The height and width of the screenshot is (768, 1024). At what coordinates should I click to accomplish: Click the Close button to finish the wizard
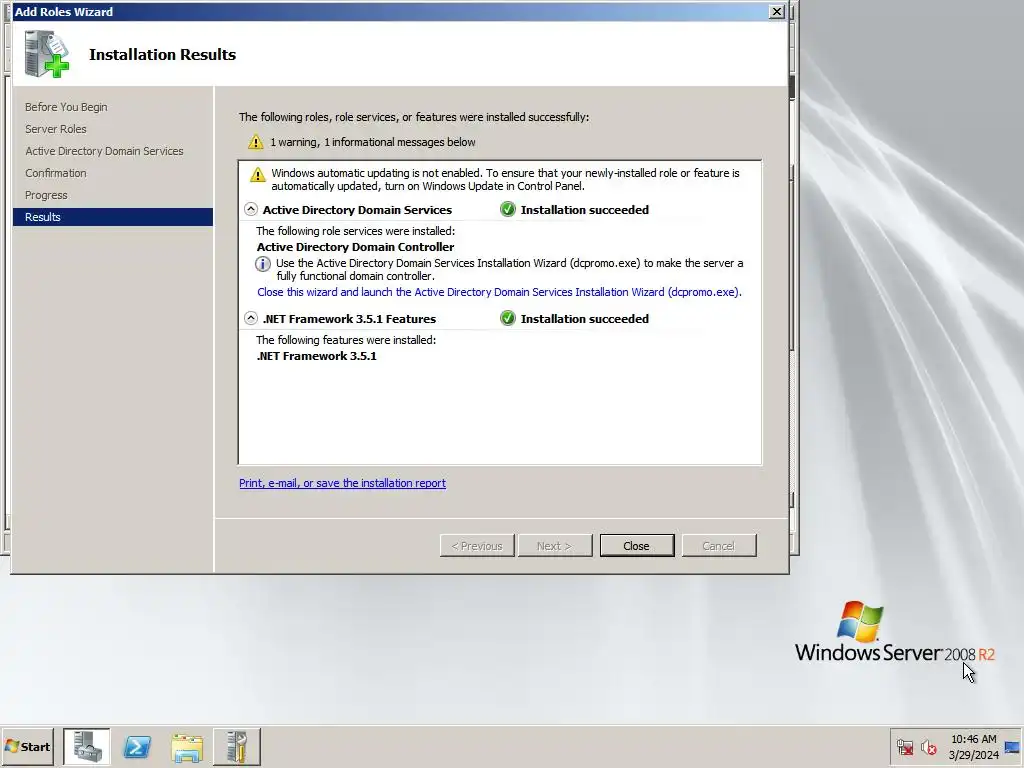coord(637,546)
